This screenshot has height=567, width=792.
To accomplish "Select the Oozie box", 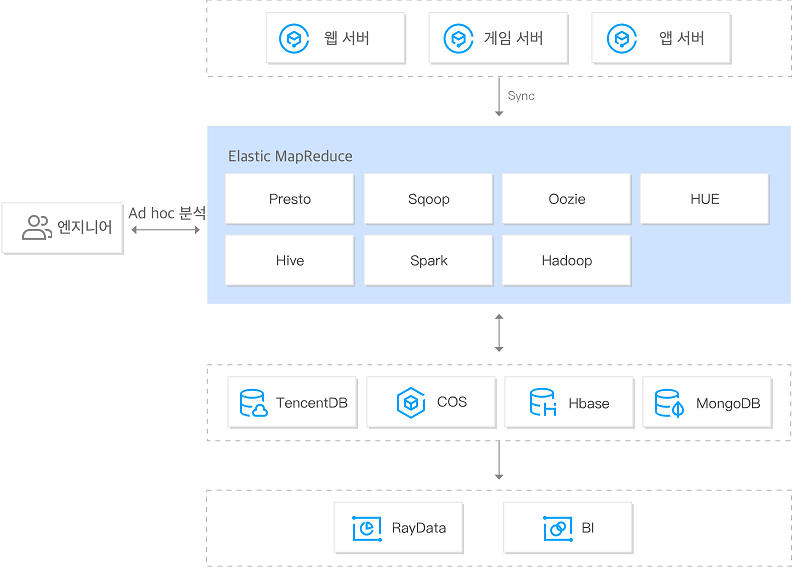I will pyautogui.click(x=567, y=199).
